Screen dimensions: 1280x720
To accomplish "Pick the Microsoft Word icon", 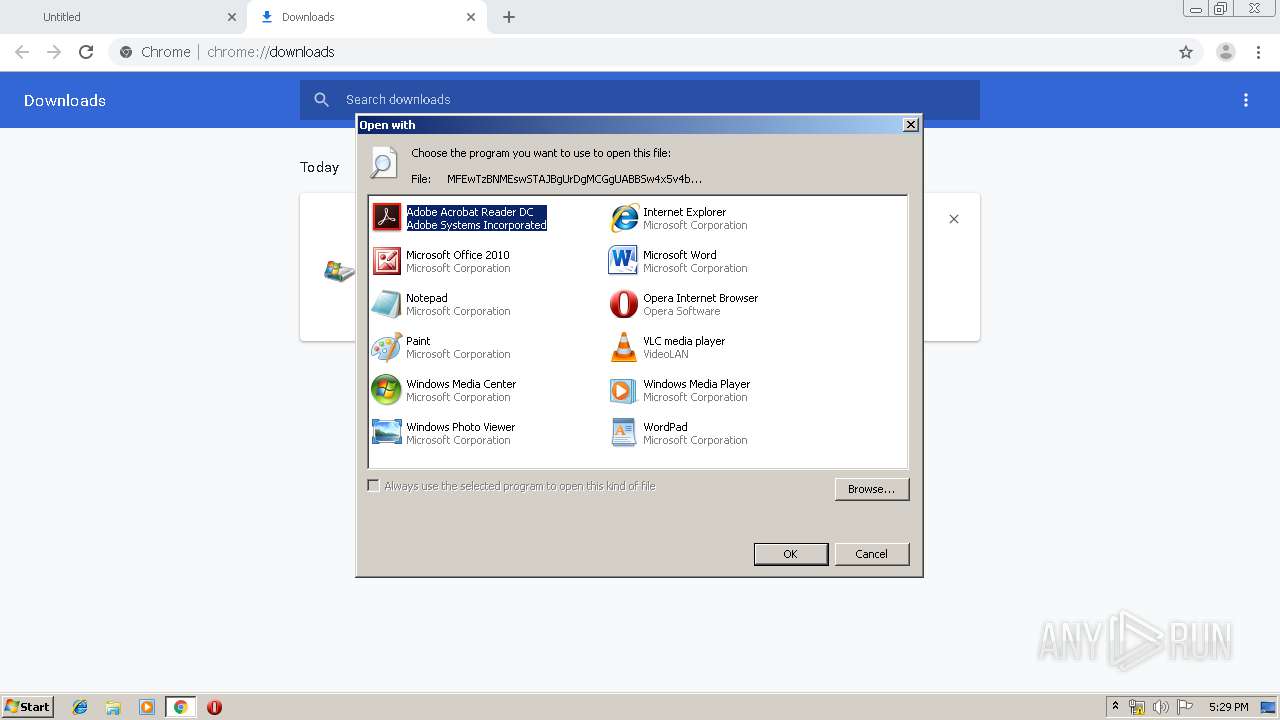I will pos(622,260).
